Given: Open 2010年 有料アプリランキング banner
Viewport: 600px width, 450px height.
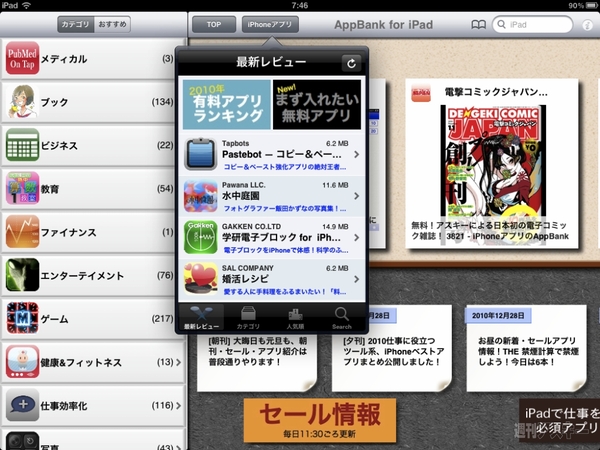Looking at the screenshot, I should point(227,104).
